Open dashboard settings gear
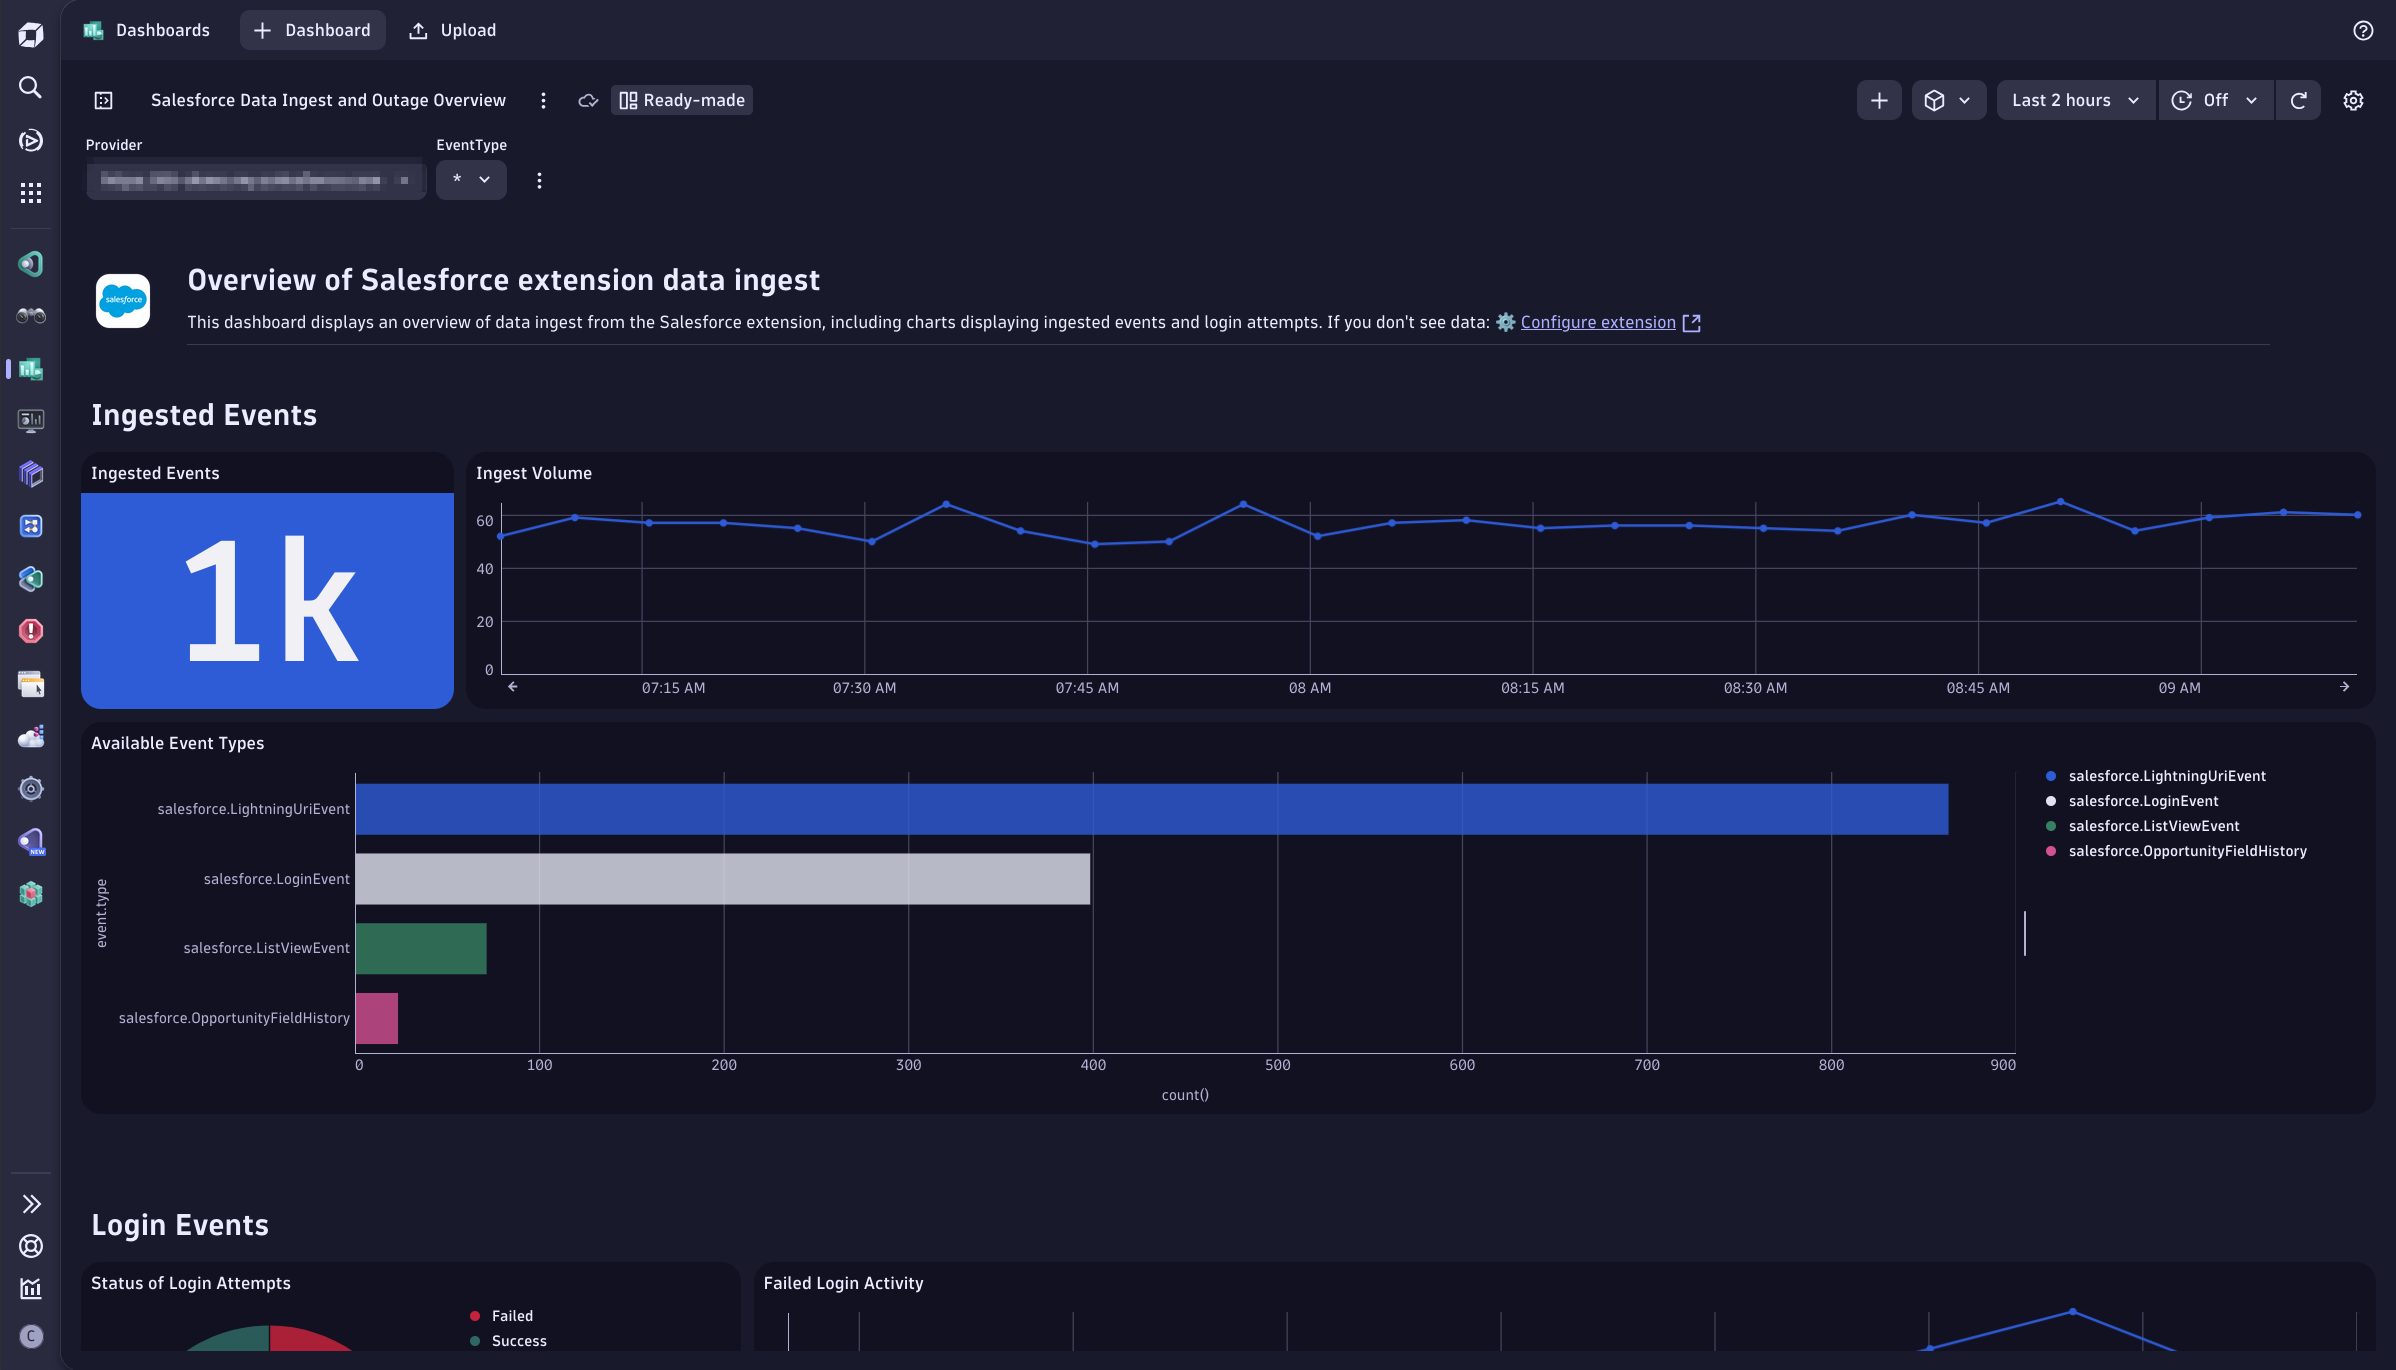The width and height of the screenshot is (2396, 1370). click(2353, 100)
